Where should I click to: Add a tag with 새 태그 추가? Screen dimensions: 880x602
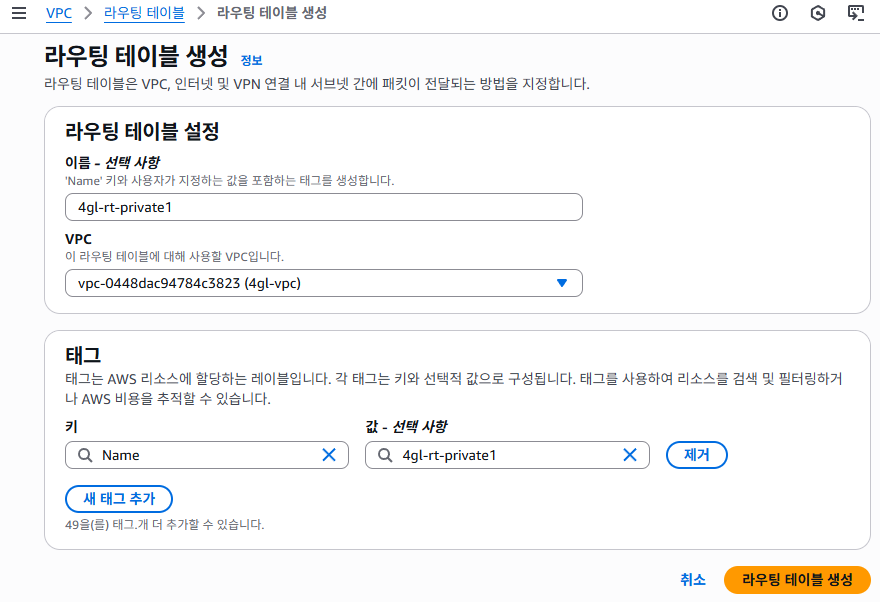click(x=119, y=499)
